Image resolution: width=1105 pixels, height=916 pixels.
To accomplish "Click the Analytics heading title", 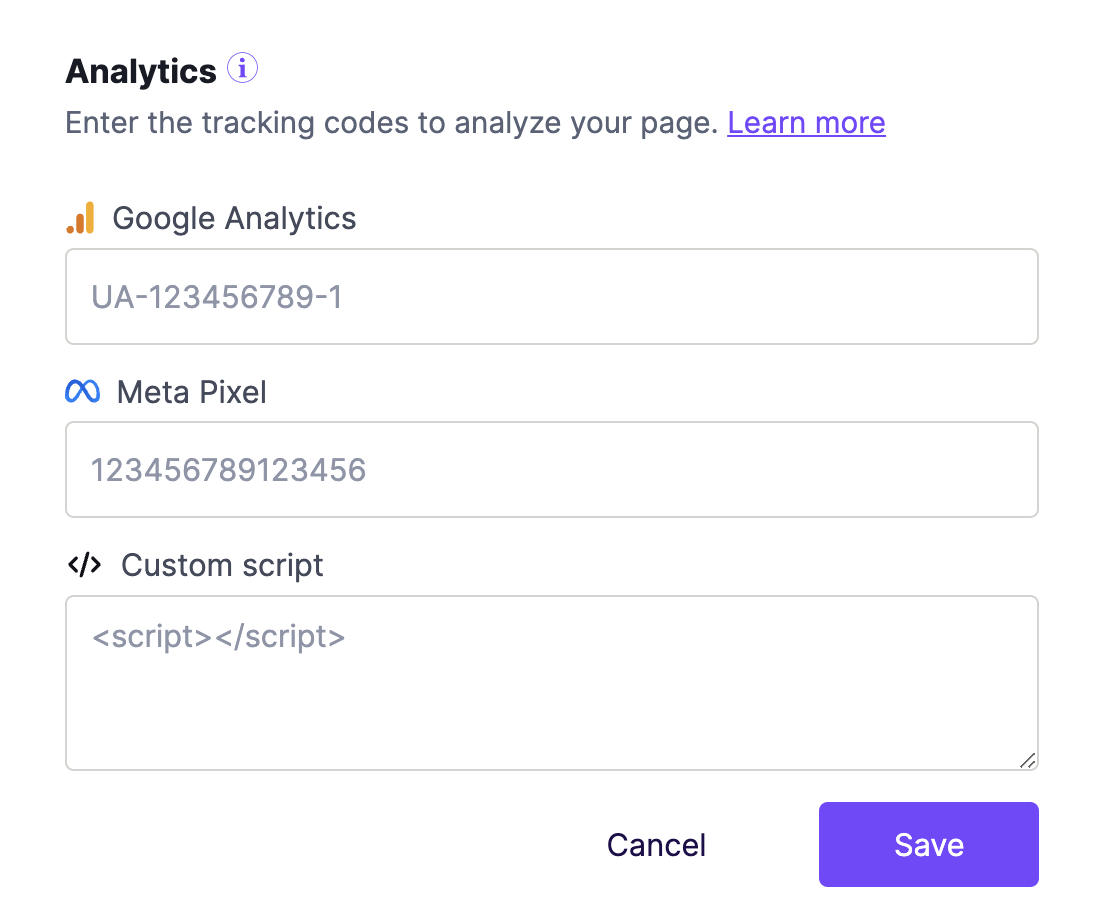I will pyautogui.click(x=141, y=71).
